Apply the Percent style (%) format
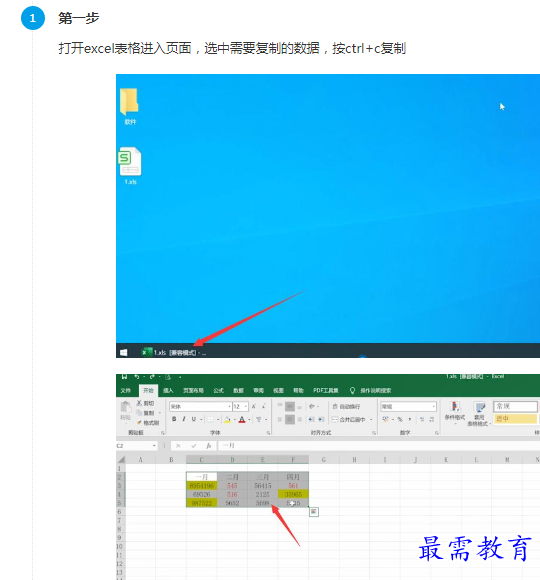Viewport: 540px width, 580px height. point(400,419)
